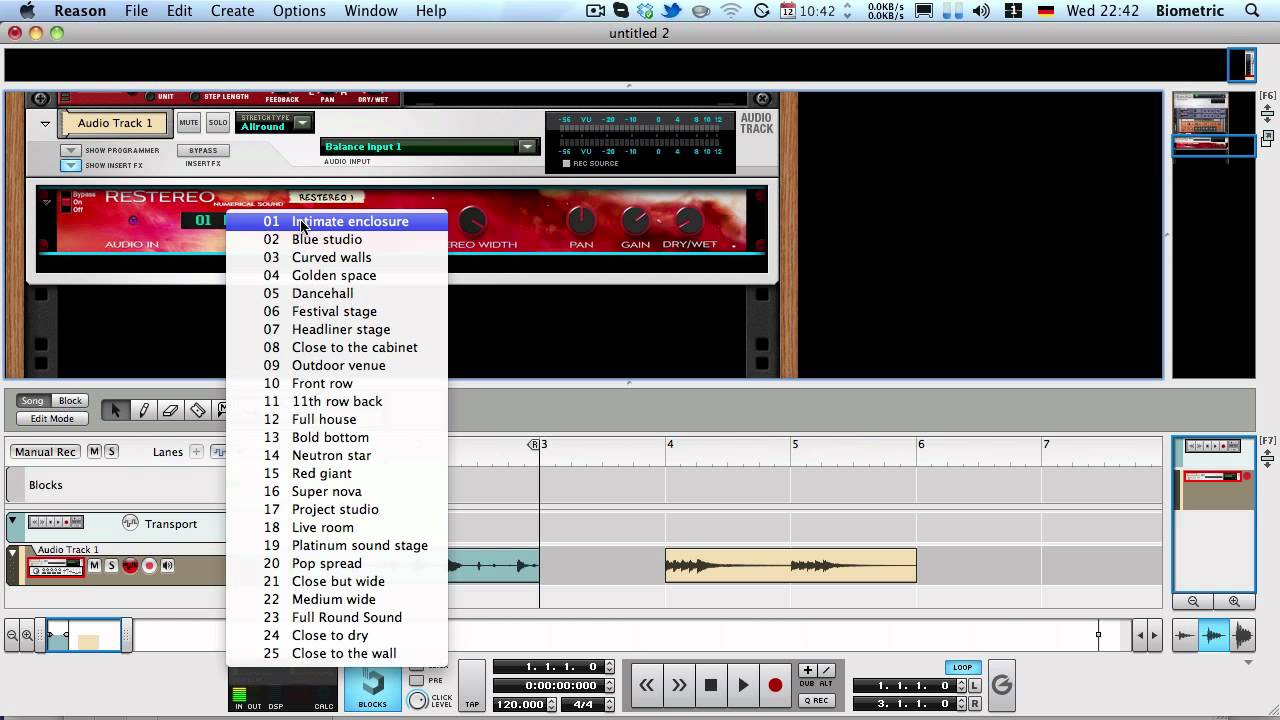Collapse the Transport track triangle
1280x720 pixels.
click(x=13, y=521)
